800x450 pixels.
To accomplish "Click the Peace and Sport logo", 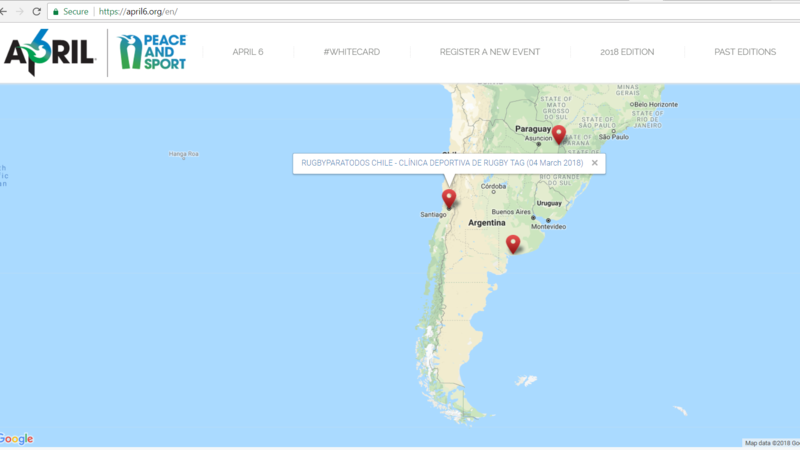I will click(152, 53).
